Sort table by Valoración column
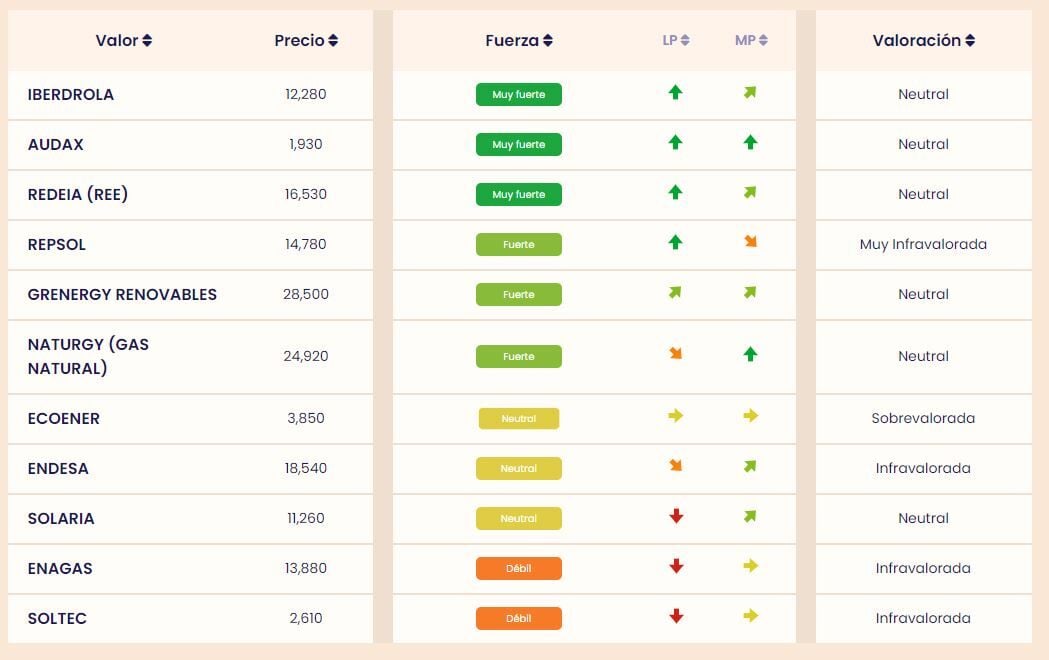 pos(923,41)
